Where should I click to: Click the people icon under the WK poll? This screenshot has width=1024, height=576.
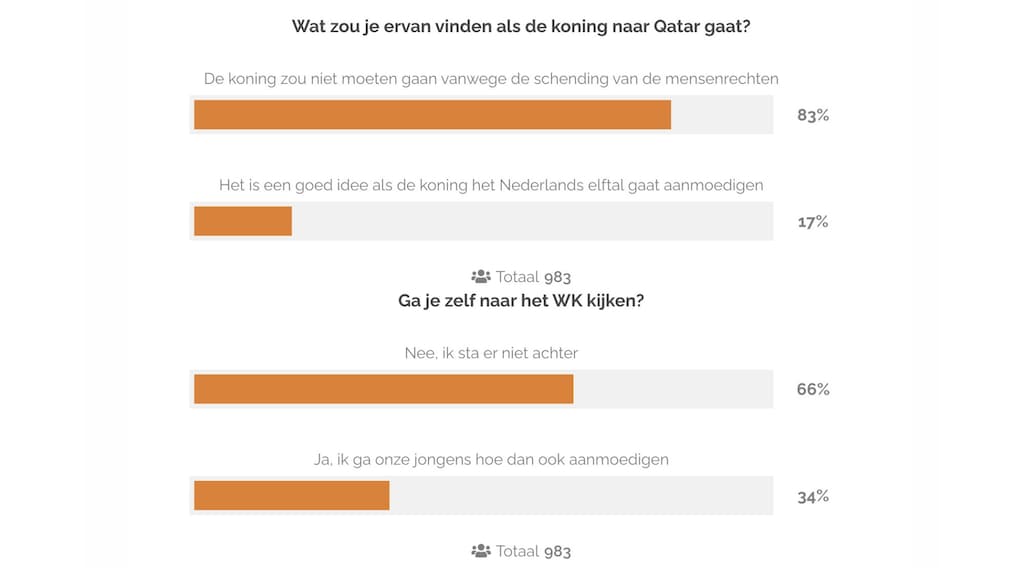coord(480,551)
